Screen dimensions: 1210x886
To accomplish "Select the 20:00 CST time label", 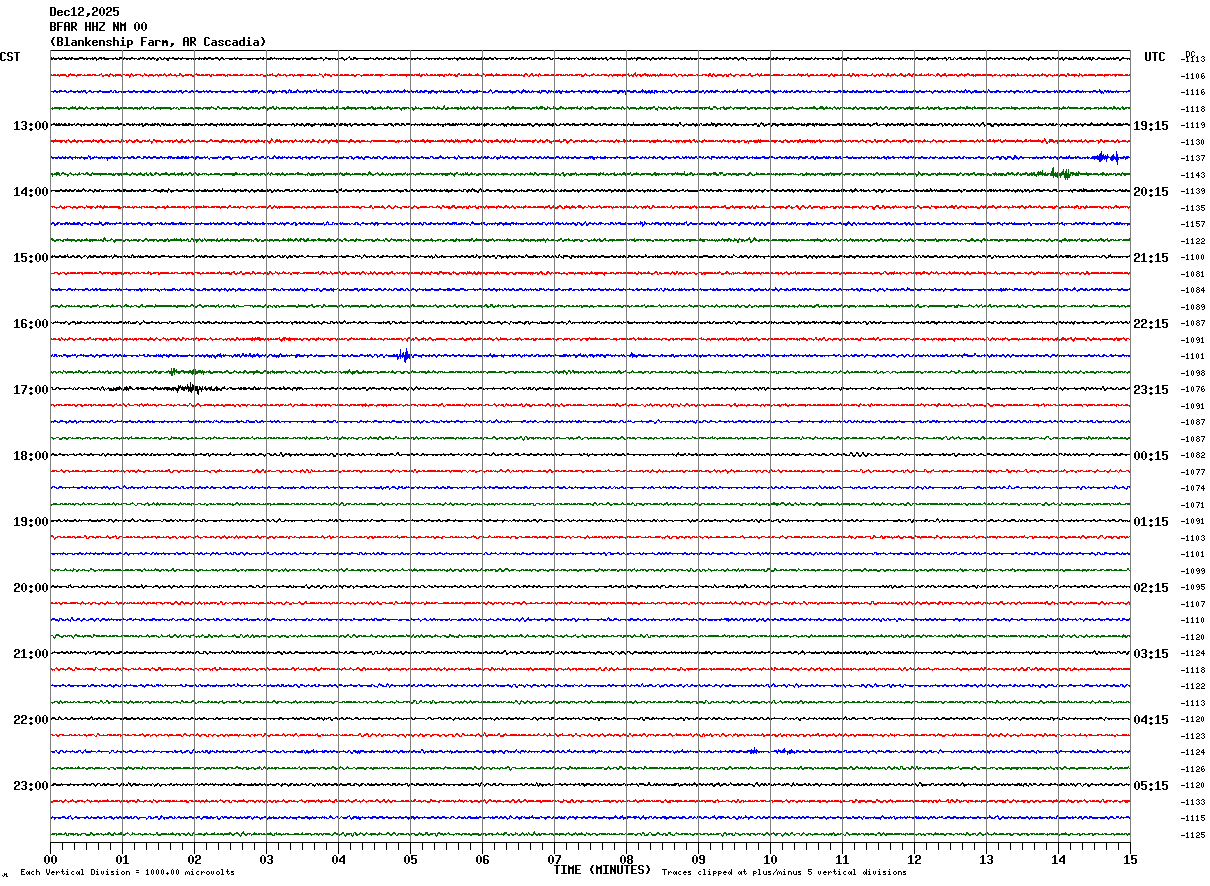I will coord(30,588).
